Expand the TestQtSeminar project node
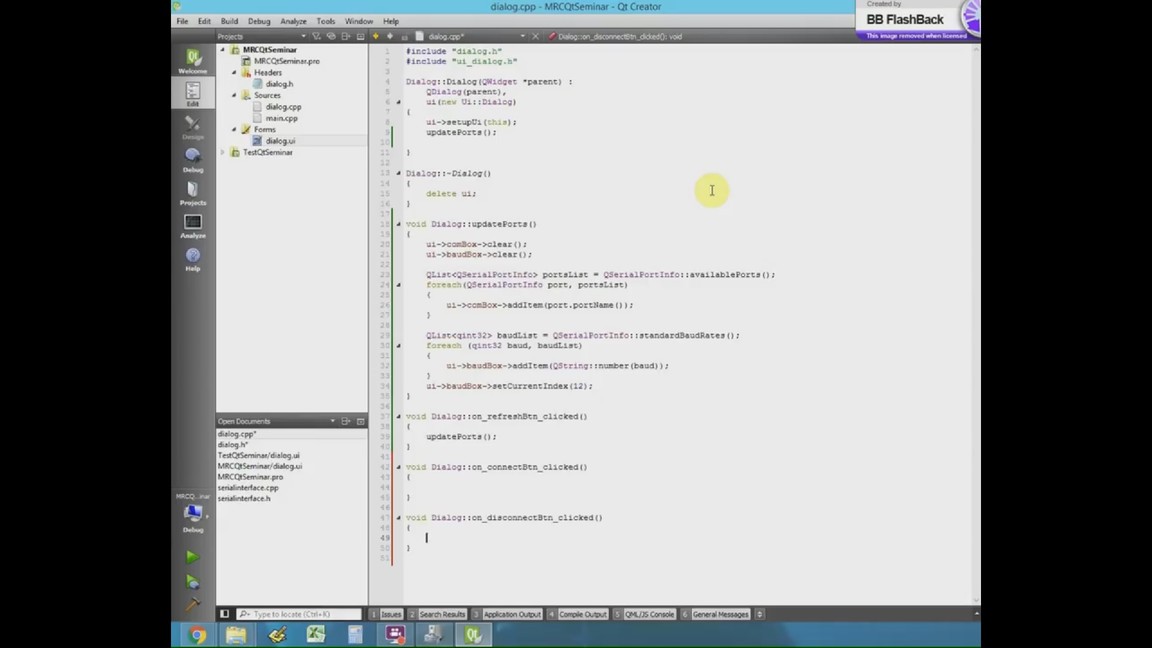This screenshot has width=1152, height=648. point(223,153)
